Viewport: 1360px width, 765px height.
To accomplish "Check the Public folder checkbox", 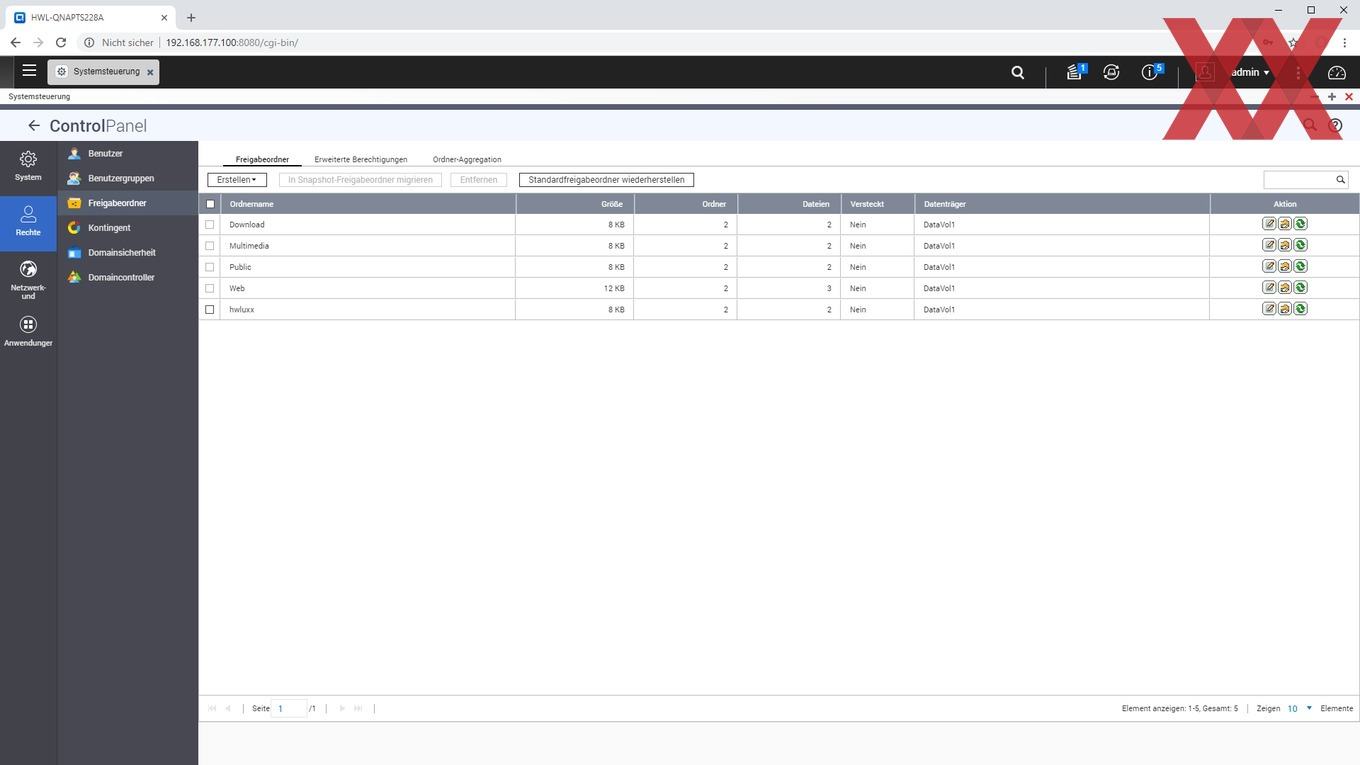I will coord(210,267).
